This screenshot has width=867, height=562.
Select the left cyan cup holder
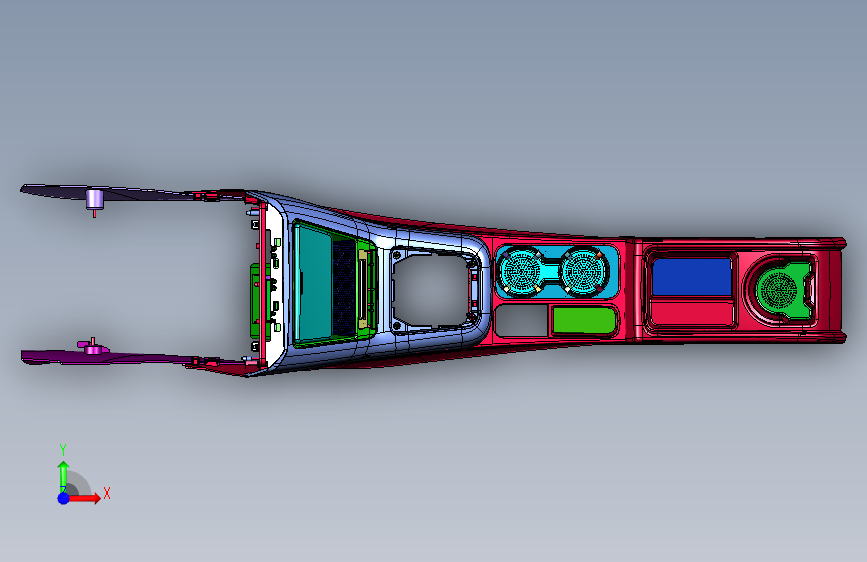pyautogui.click(x=521, y=272)
